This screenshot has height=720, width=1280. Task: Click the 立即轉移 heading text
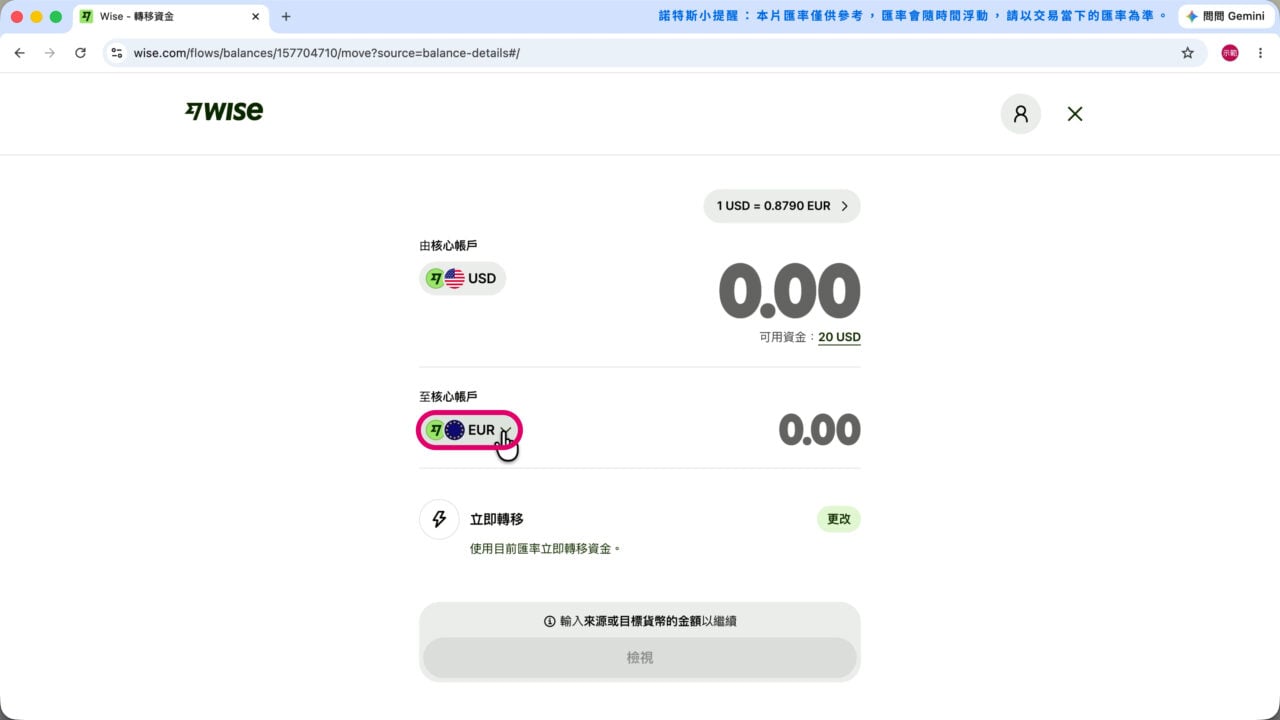[x=497, y=519]
